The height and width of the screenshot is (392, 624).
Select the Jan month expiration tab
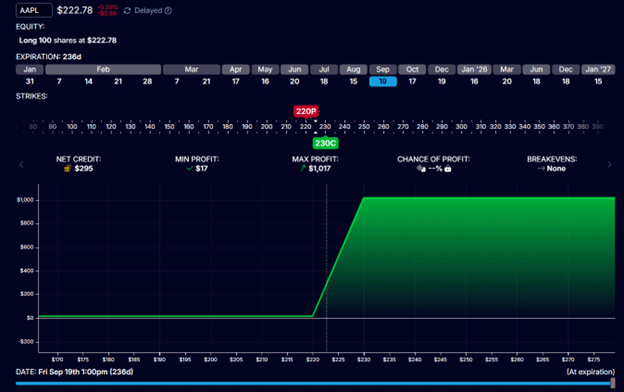pyautogui.click(x=30, y=70)
